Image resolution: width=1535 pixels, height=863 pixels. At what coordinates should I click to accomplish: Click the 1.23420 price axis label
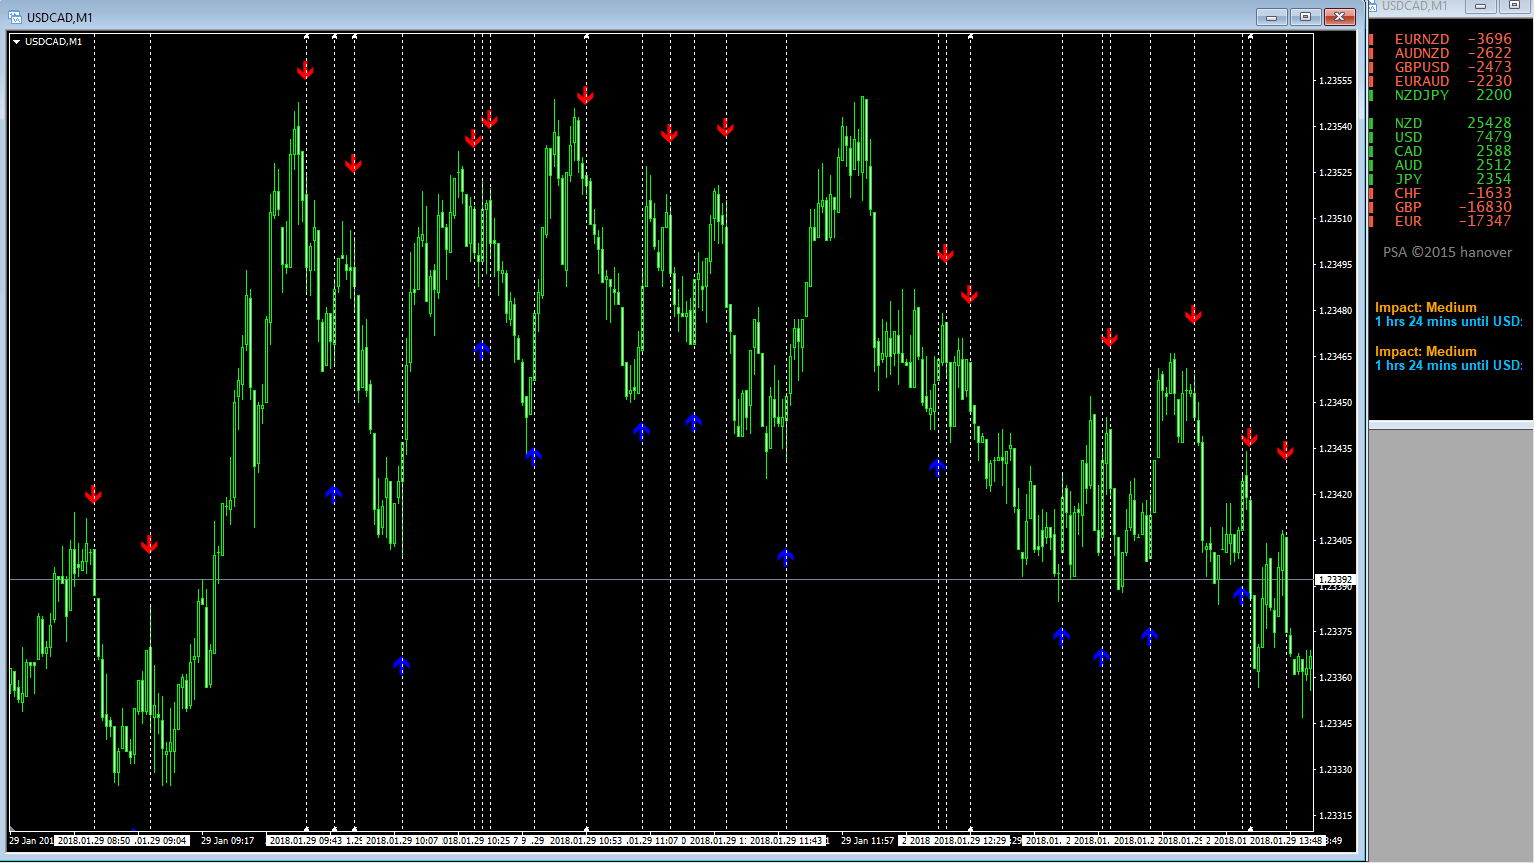pyautogui.click(x=1336, y=495)
